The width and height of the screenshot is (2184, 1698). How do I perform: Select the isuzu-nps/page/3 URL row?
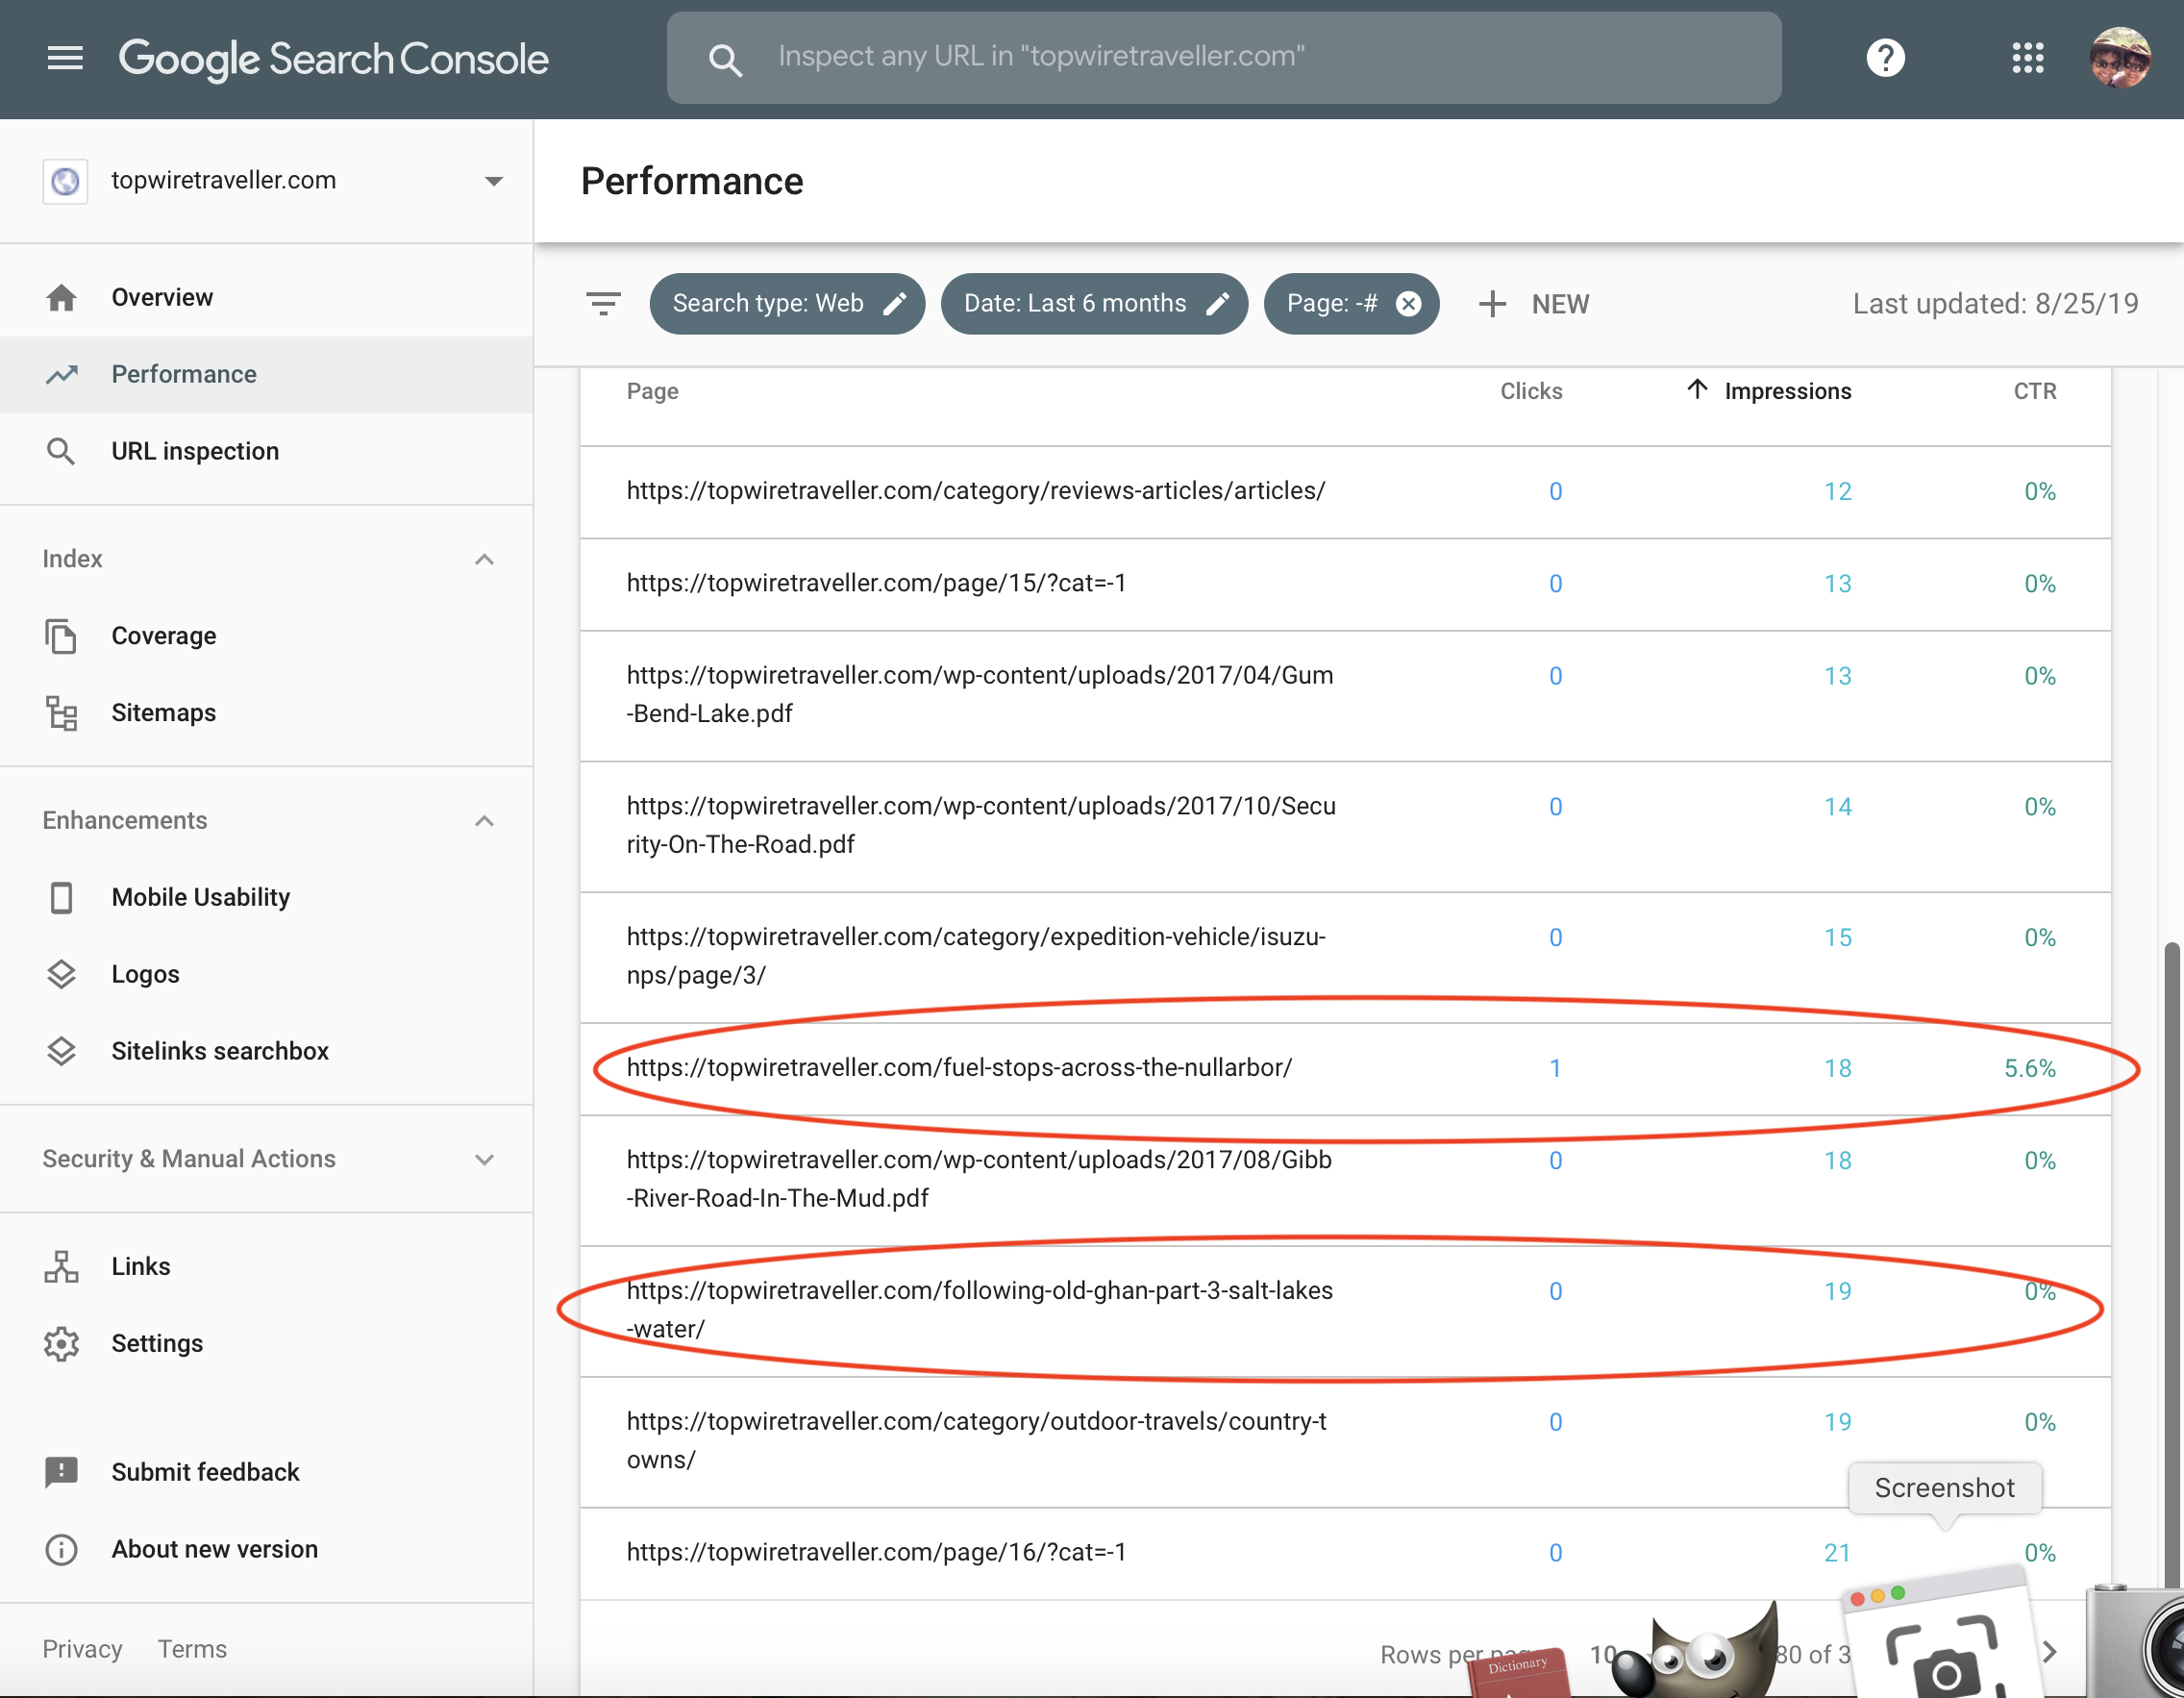coord(1345,956)
